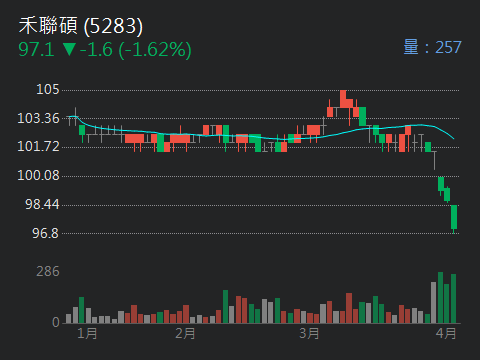The width and height of the screenshot is (480, 360).
Task: Click the 286 volume axis label
Action: [48, 272]
